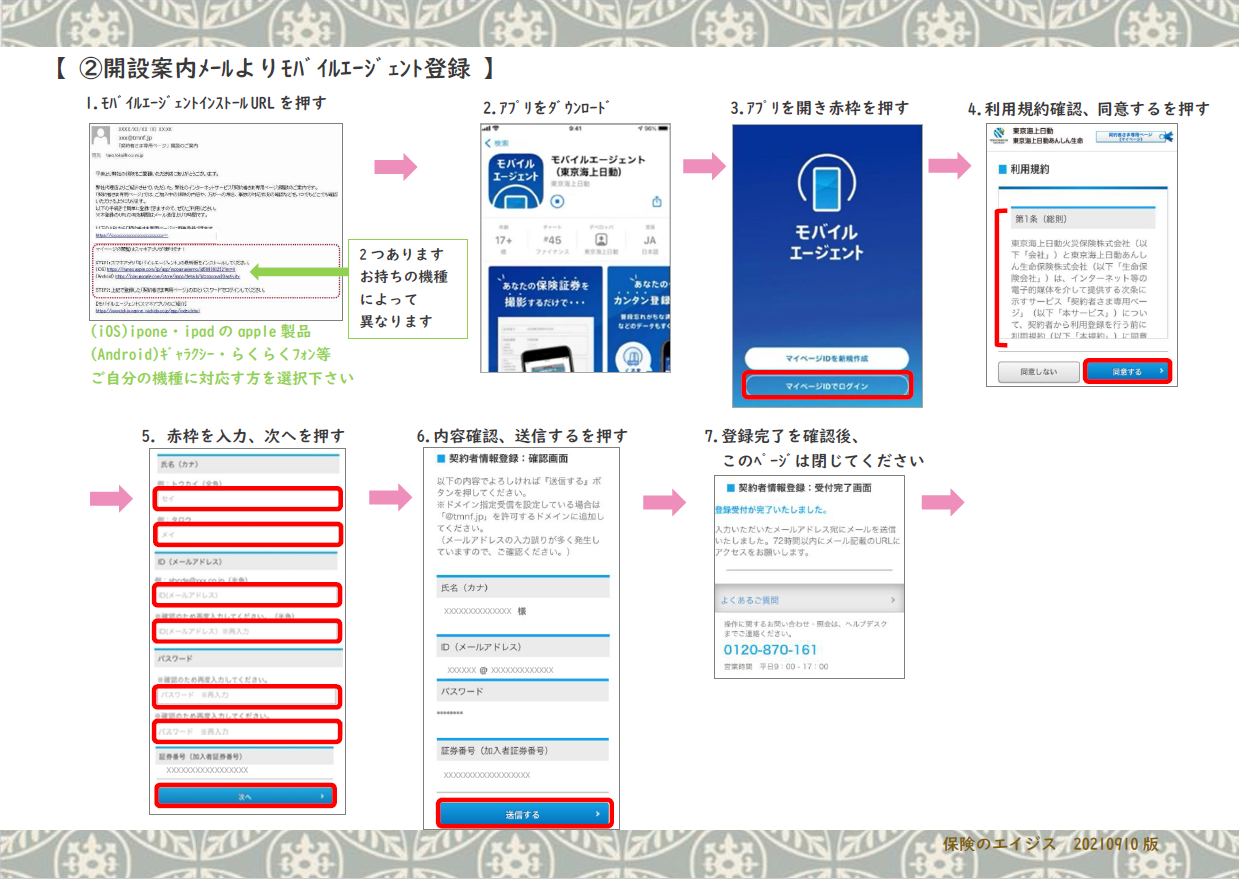Click the developer icon above 東京海上日動

pos(601,240)
